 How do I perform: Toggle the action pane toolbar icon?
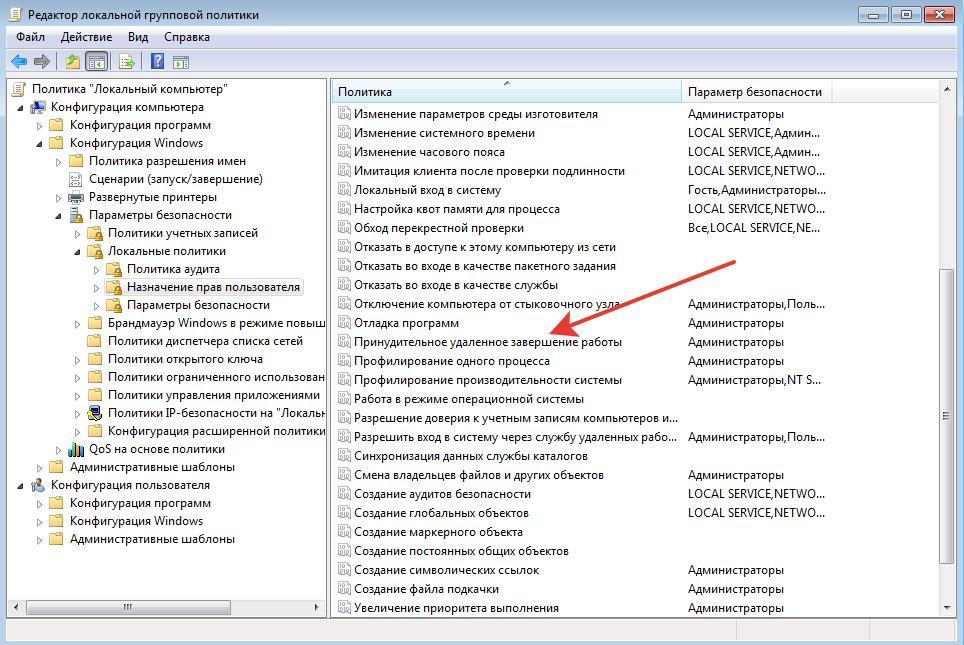(181, 62)
